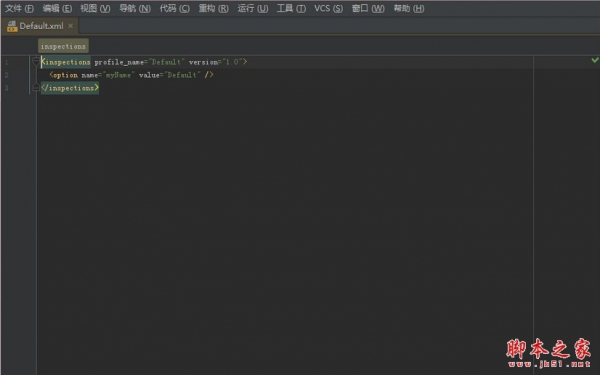This screenshot has width=600, height=375.
Task: Open the 视图 (V) menu
Action: (95, 8)
